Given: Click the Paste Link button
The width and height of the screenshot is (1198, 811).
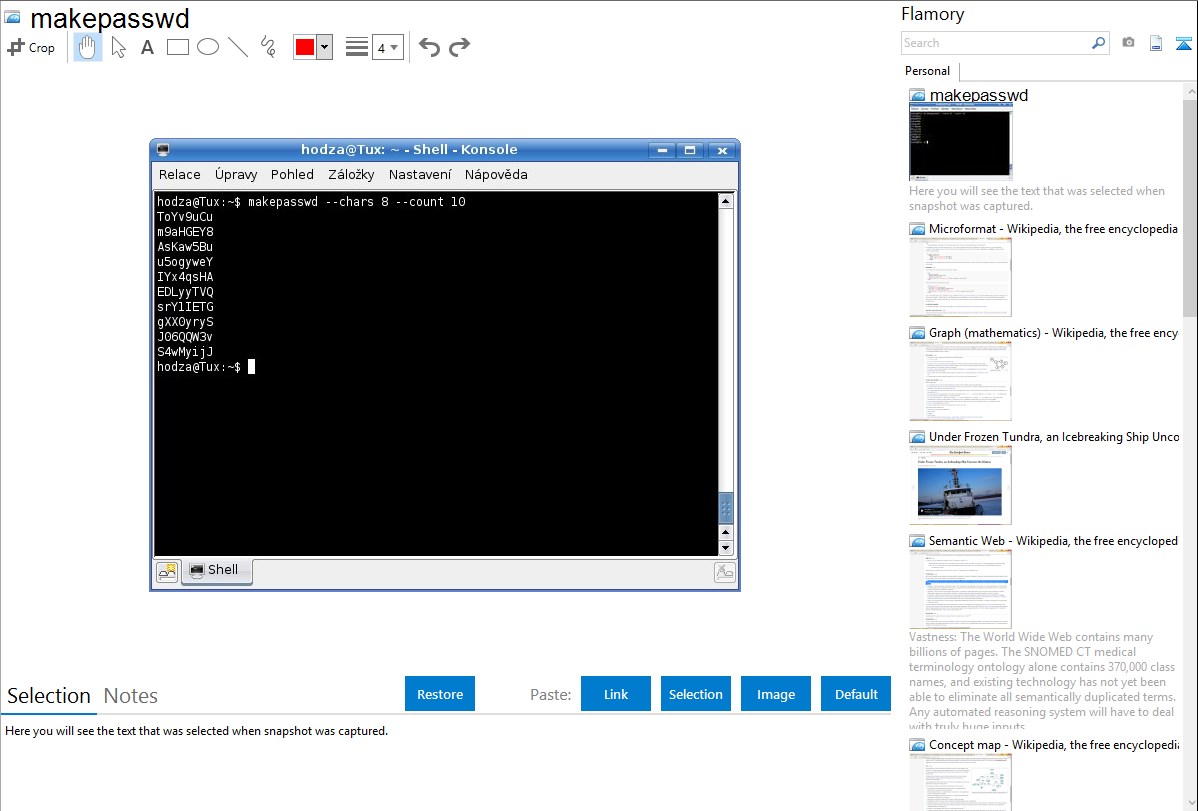Looking at the screenshot, I should tap(616, 694).
